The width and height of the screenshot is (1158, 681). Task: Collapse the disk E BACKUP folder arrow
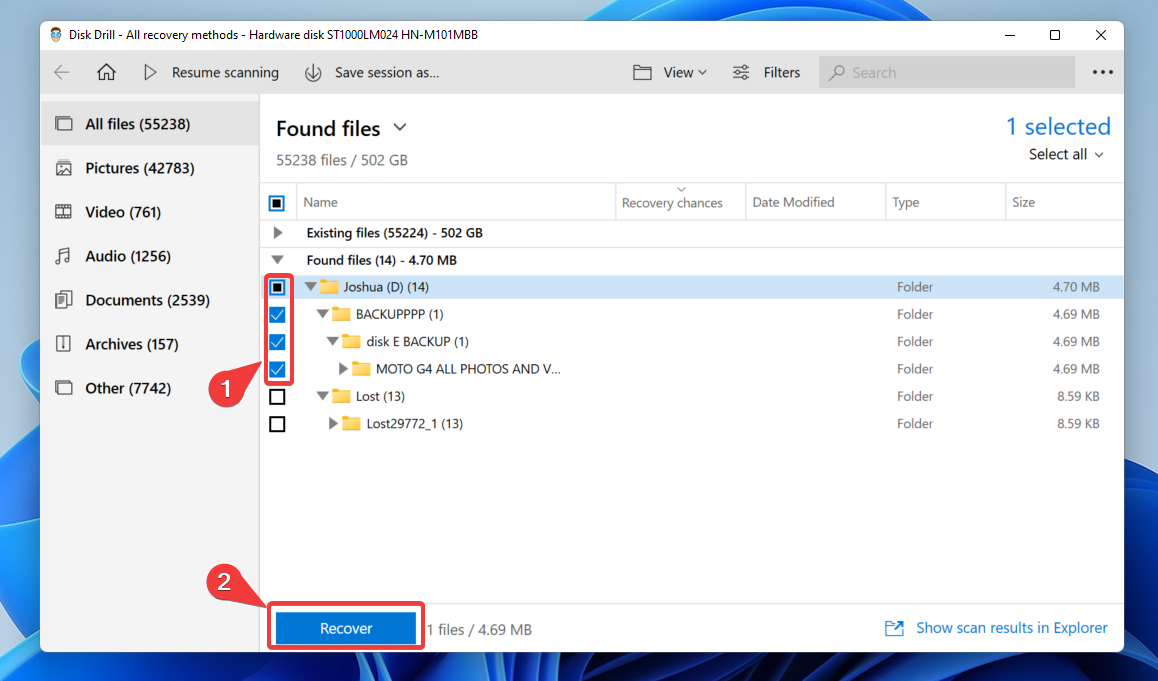point(333,341)
